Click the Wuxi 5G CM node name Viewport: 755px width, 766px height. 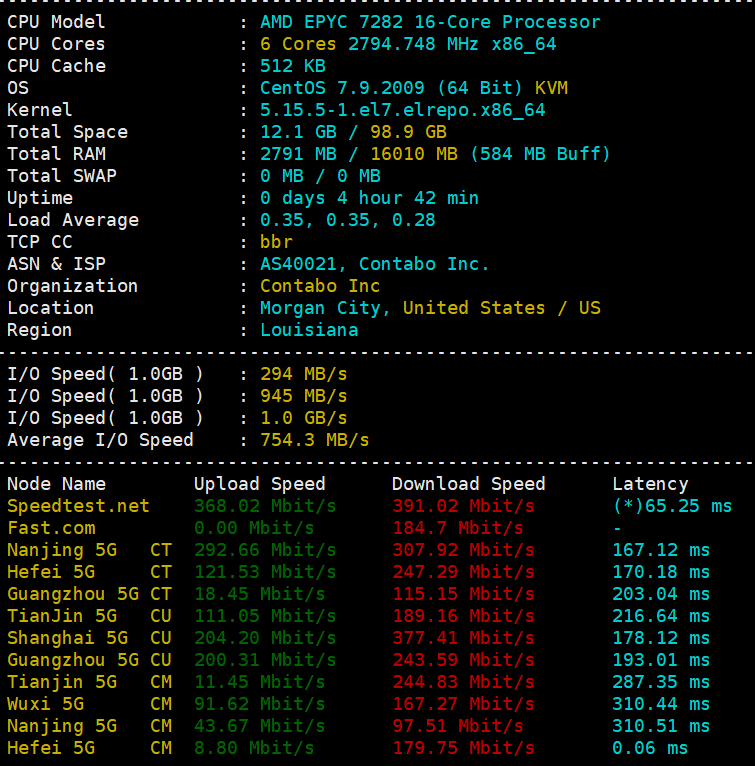89,704
